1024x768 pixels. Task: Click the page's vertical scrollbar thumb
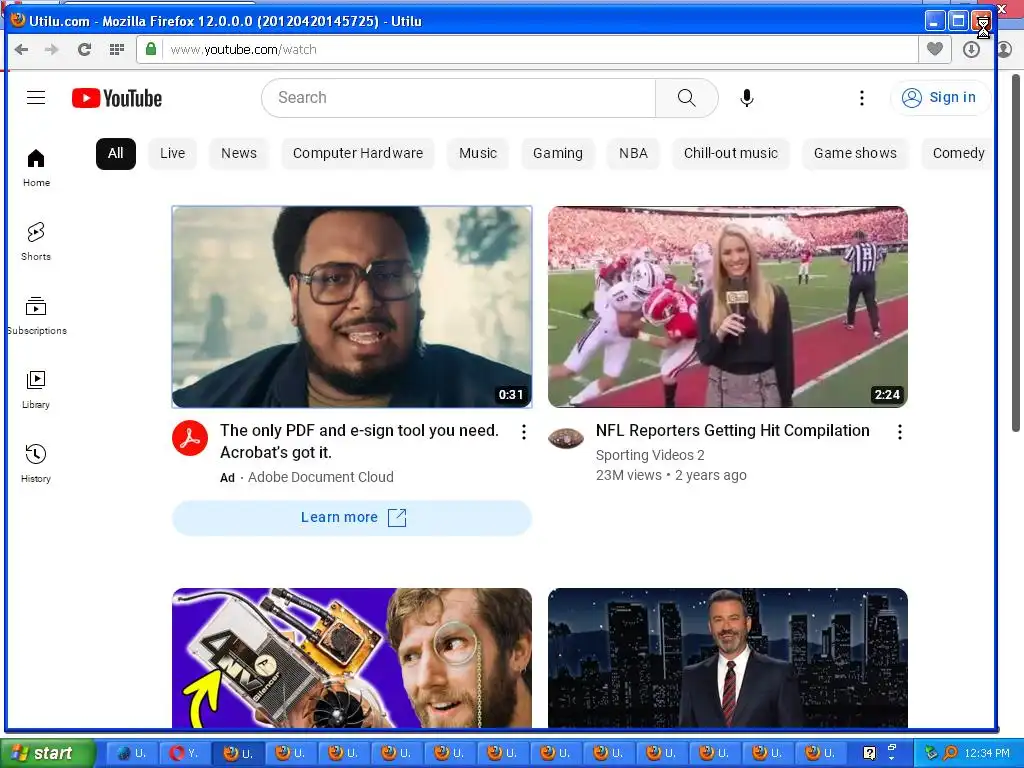pyautogui.click(x=1016, y=253)
